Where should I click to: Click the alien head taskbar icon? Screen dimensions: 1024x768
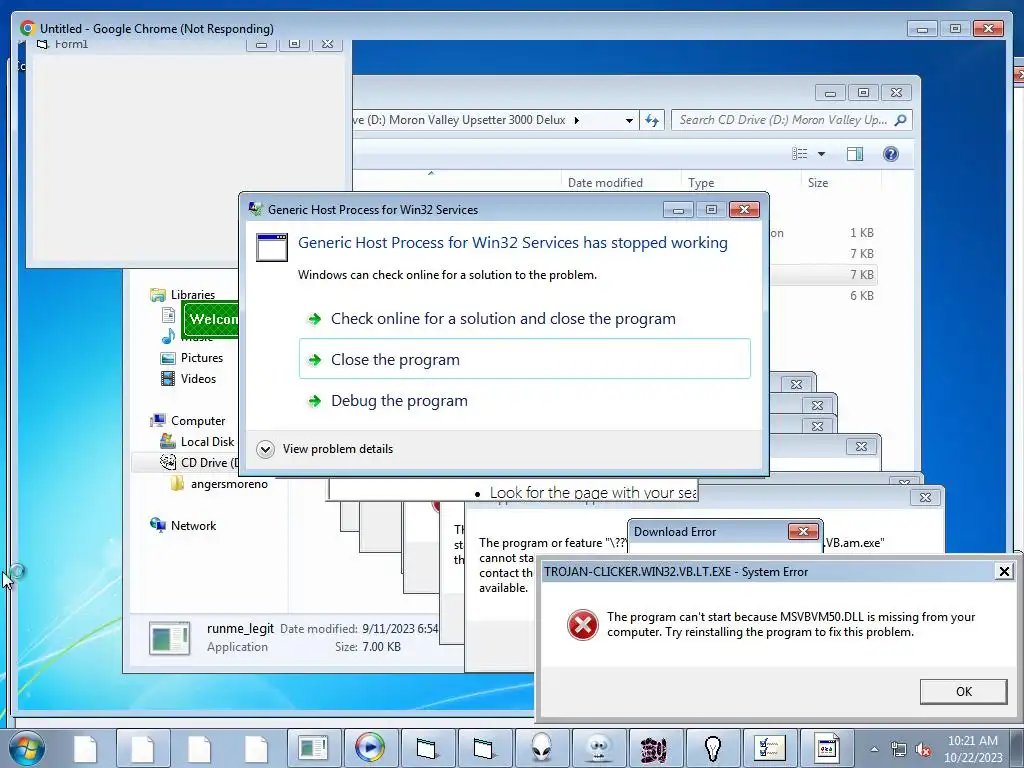[x=541, y=748]
